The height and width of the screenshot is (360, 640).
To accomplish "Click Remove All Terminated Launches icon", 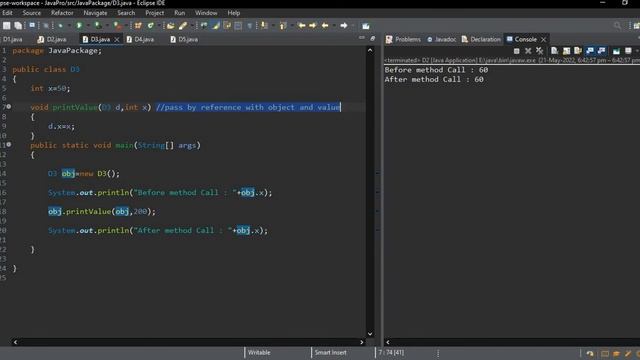I will 540,51.
